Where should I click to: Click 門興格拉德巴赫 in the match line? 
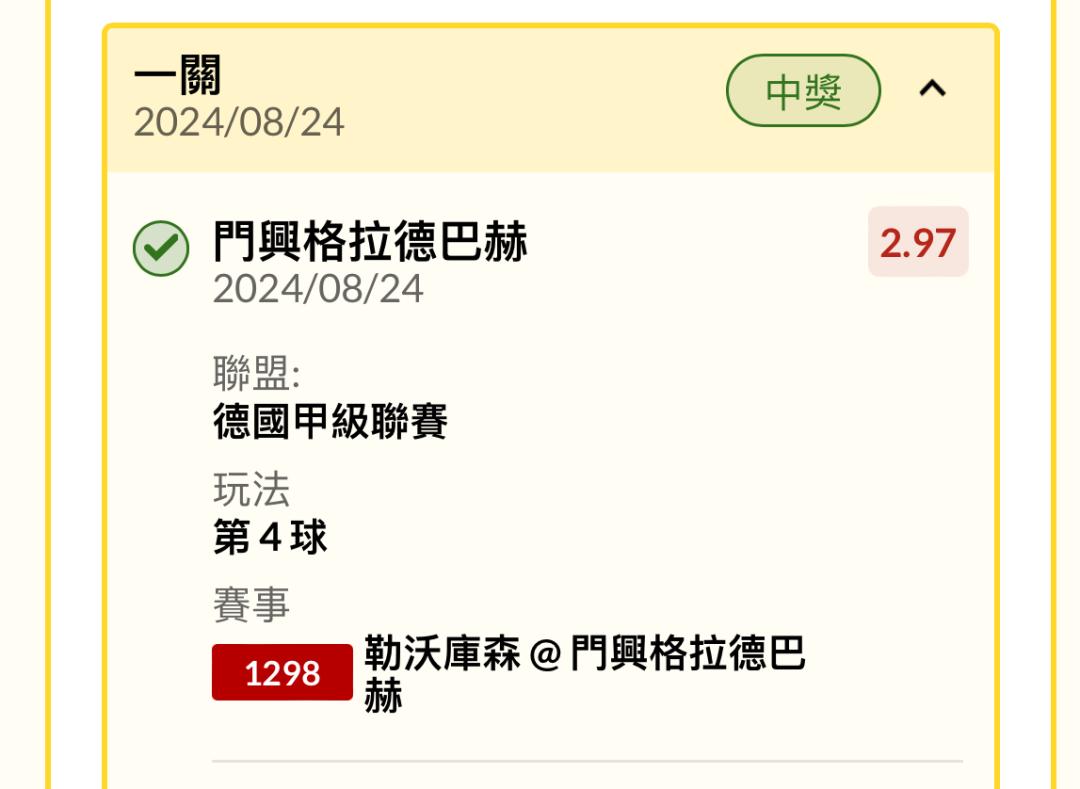(x=688, y=654)
